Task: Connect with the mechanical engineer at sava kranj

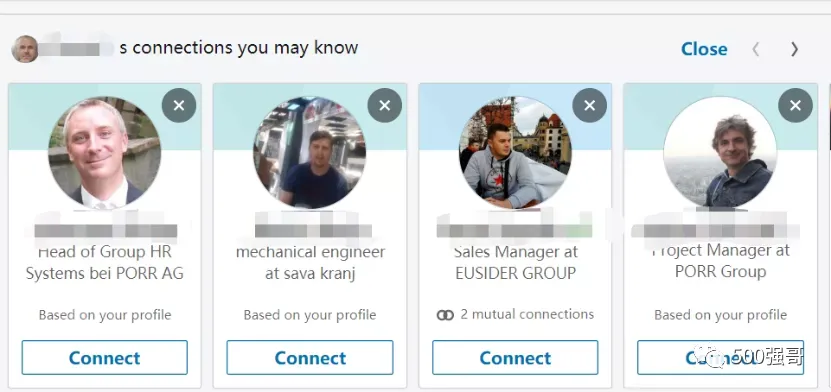Action: pos(310,358)
